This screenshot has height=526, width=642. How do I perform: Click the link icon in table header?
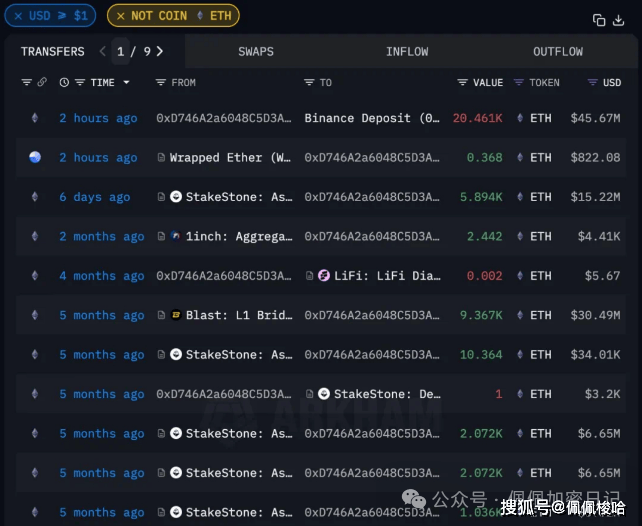click(x=42, y=82)
